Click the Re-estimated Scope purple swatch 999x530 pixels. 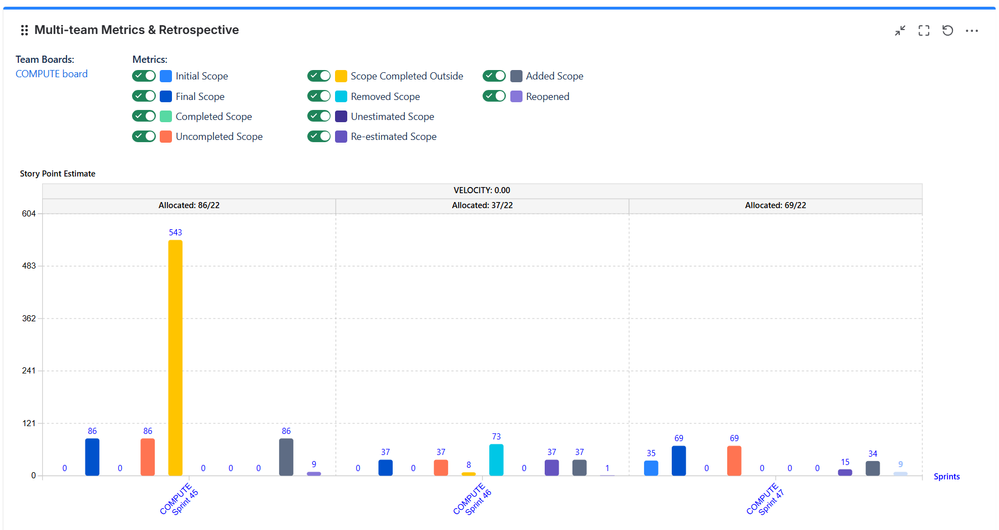pyautogui.click(x=341, y=136)
